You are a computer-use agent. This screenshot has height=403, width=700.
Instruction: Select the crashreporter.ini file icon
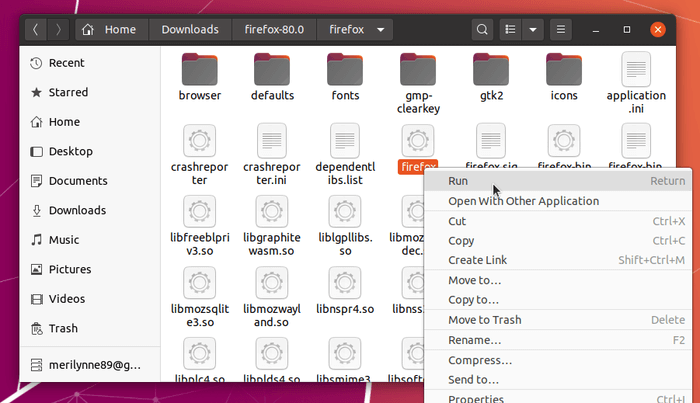(272, 141)
